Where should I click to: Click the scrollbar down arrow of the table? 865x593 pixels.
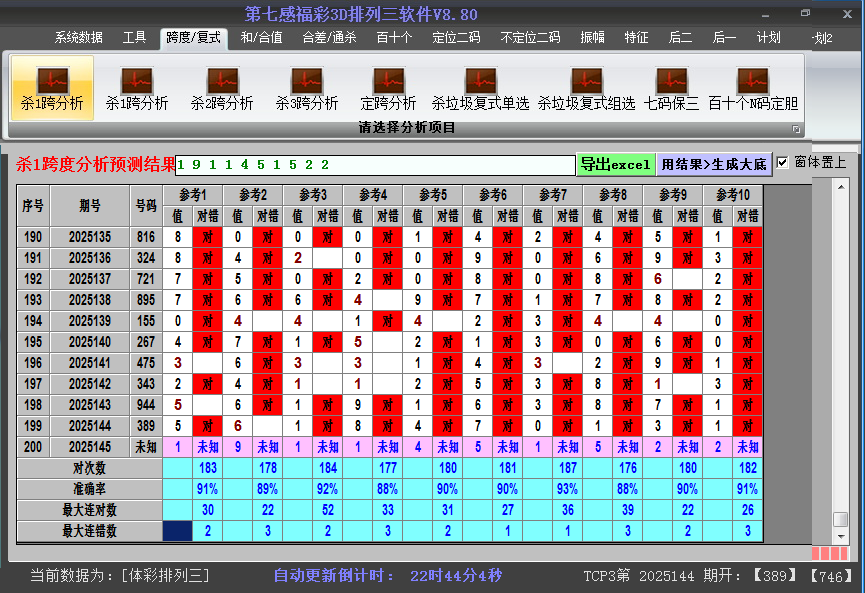click(x=841, y=536)
